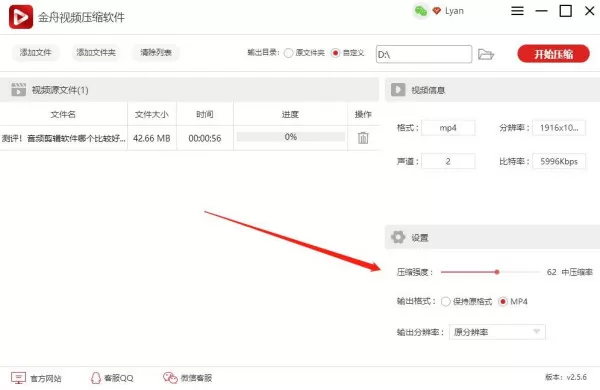Click the 进度 column header
Screen dimensions: 600x390
290,114
